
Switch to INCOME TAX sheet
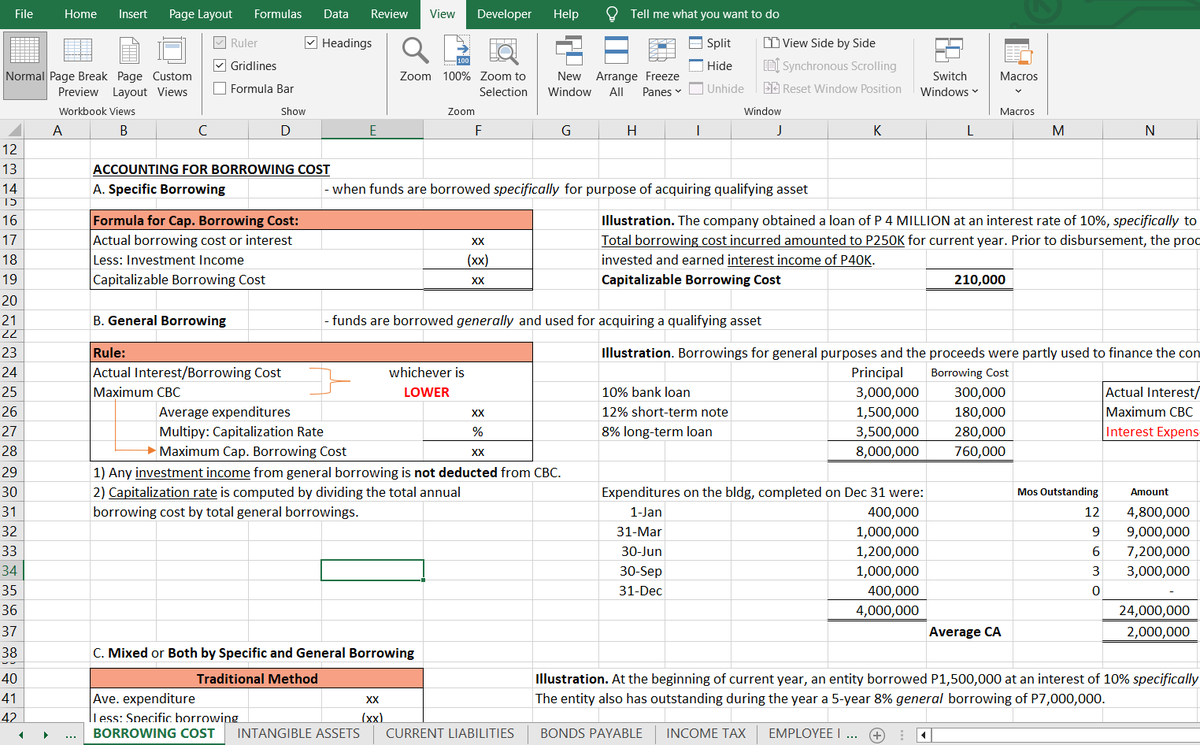705,733
